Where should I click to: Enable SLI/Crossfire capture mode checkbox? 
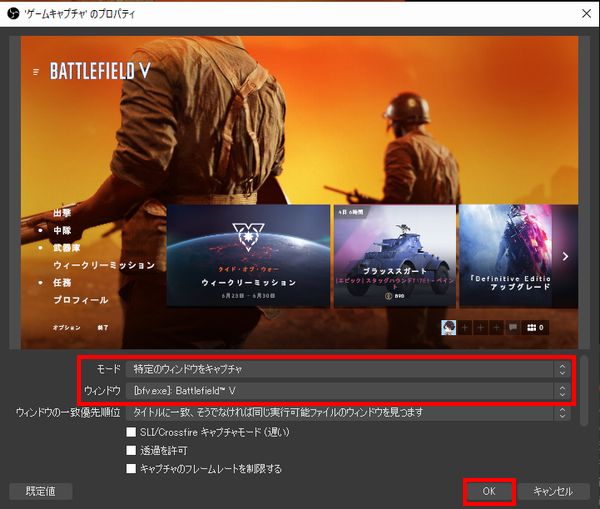(x=131, y=432)
